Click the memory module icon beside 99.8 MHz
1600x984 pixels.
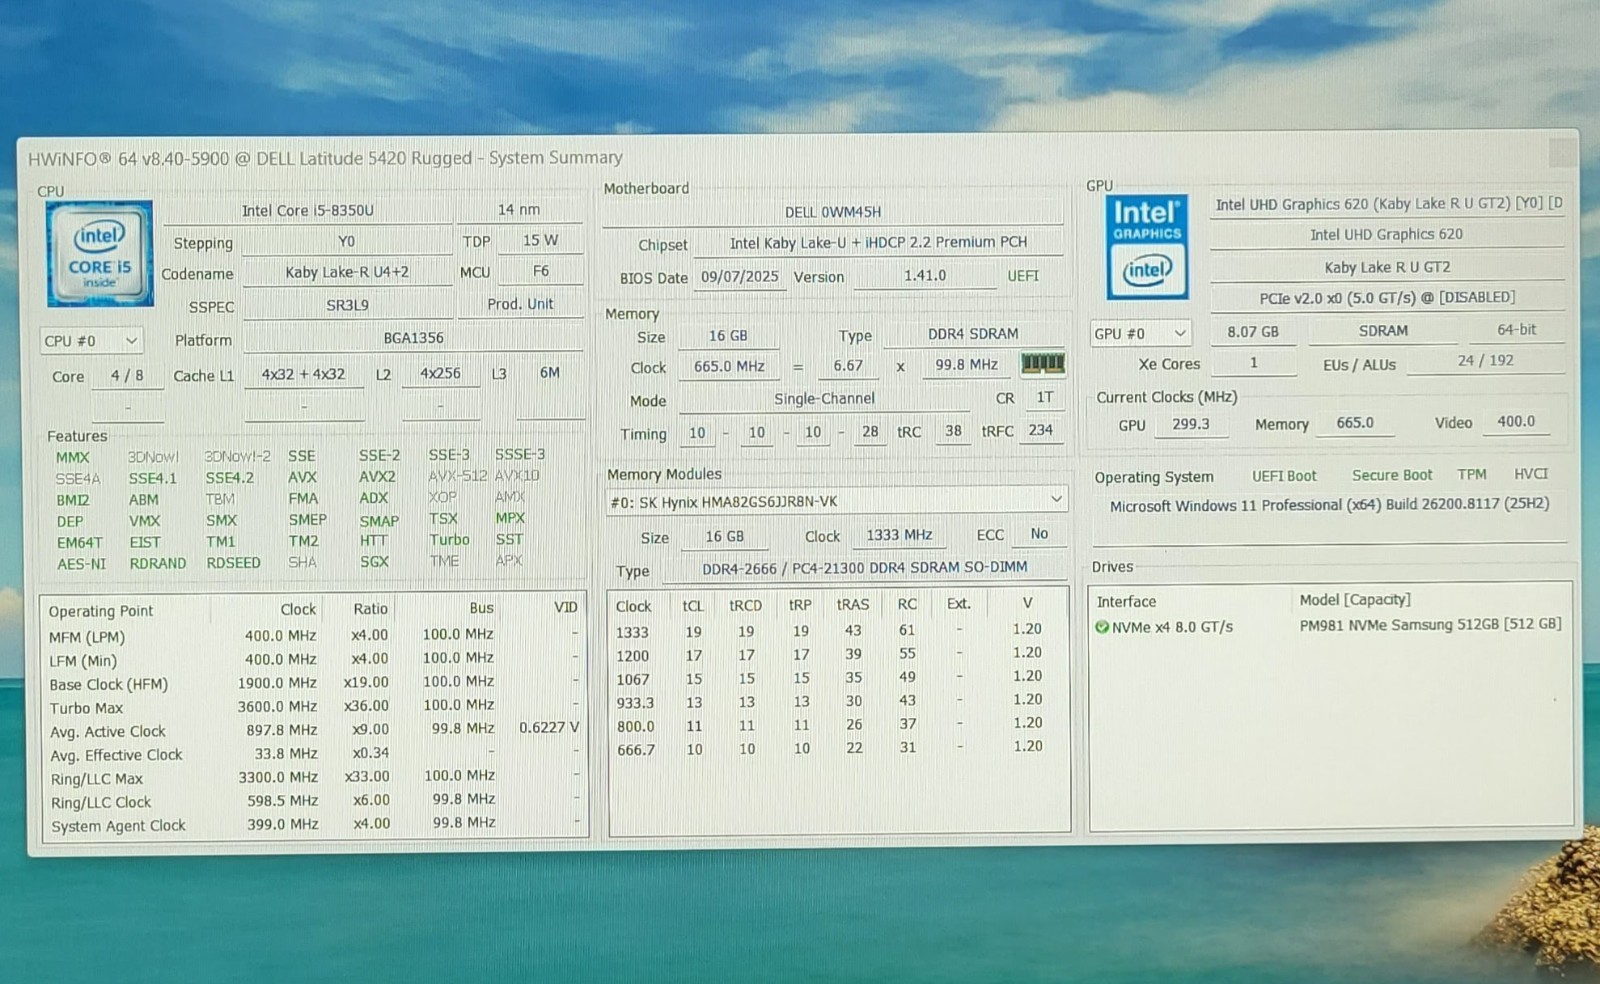1042,363
